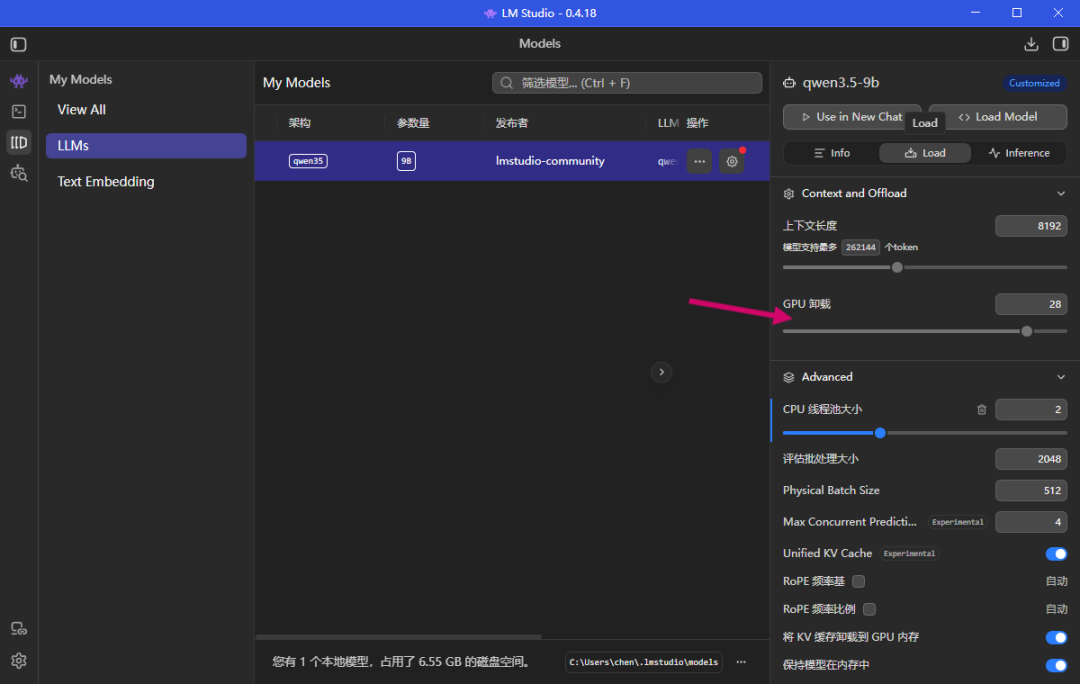Reset CPU thread pool size trash icon

click(982, 409)
